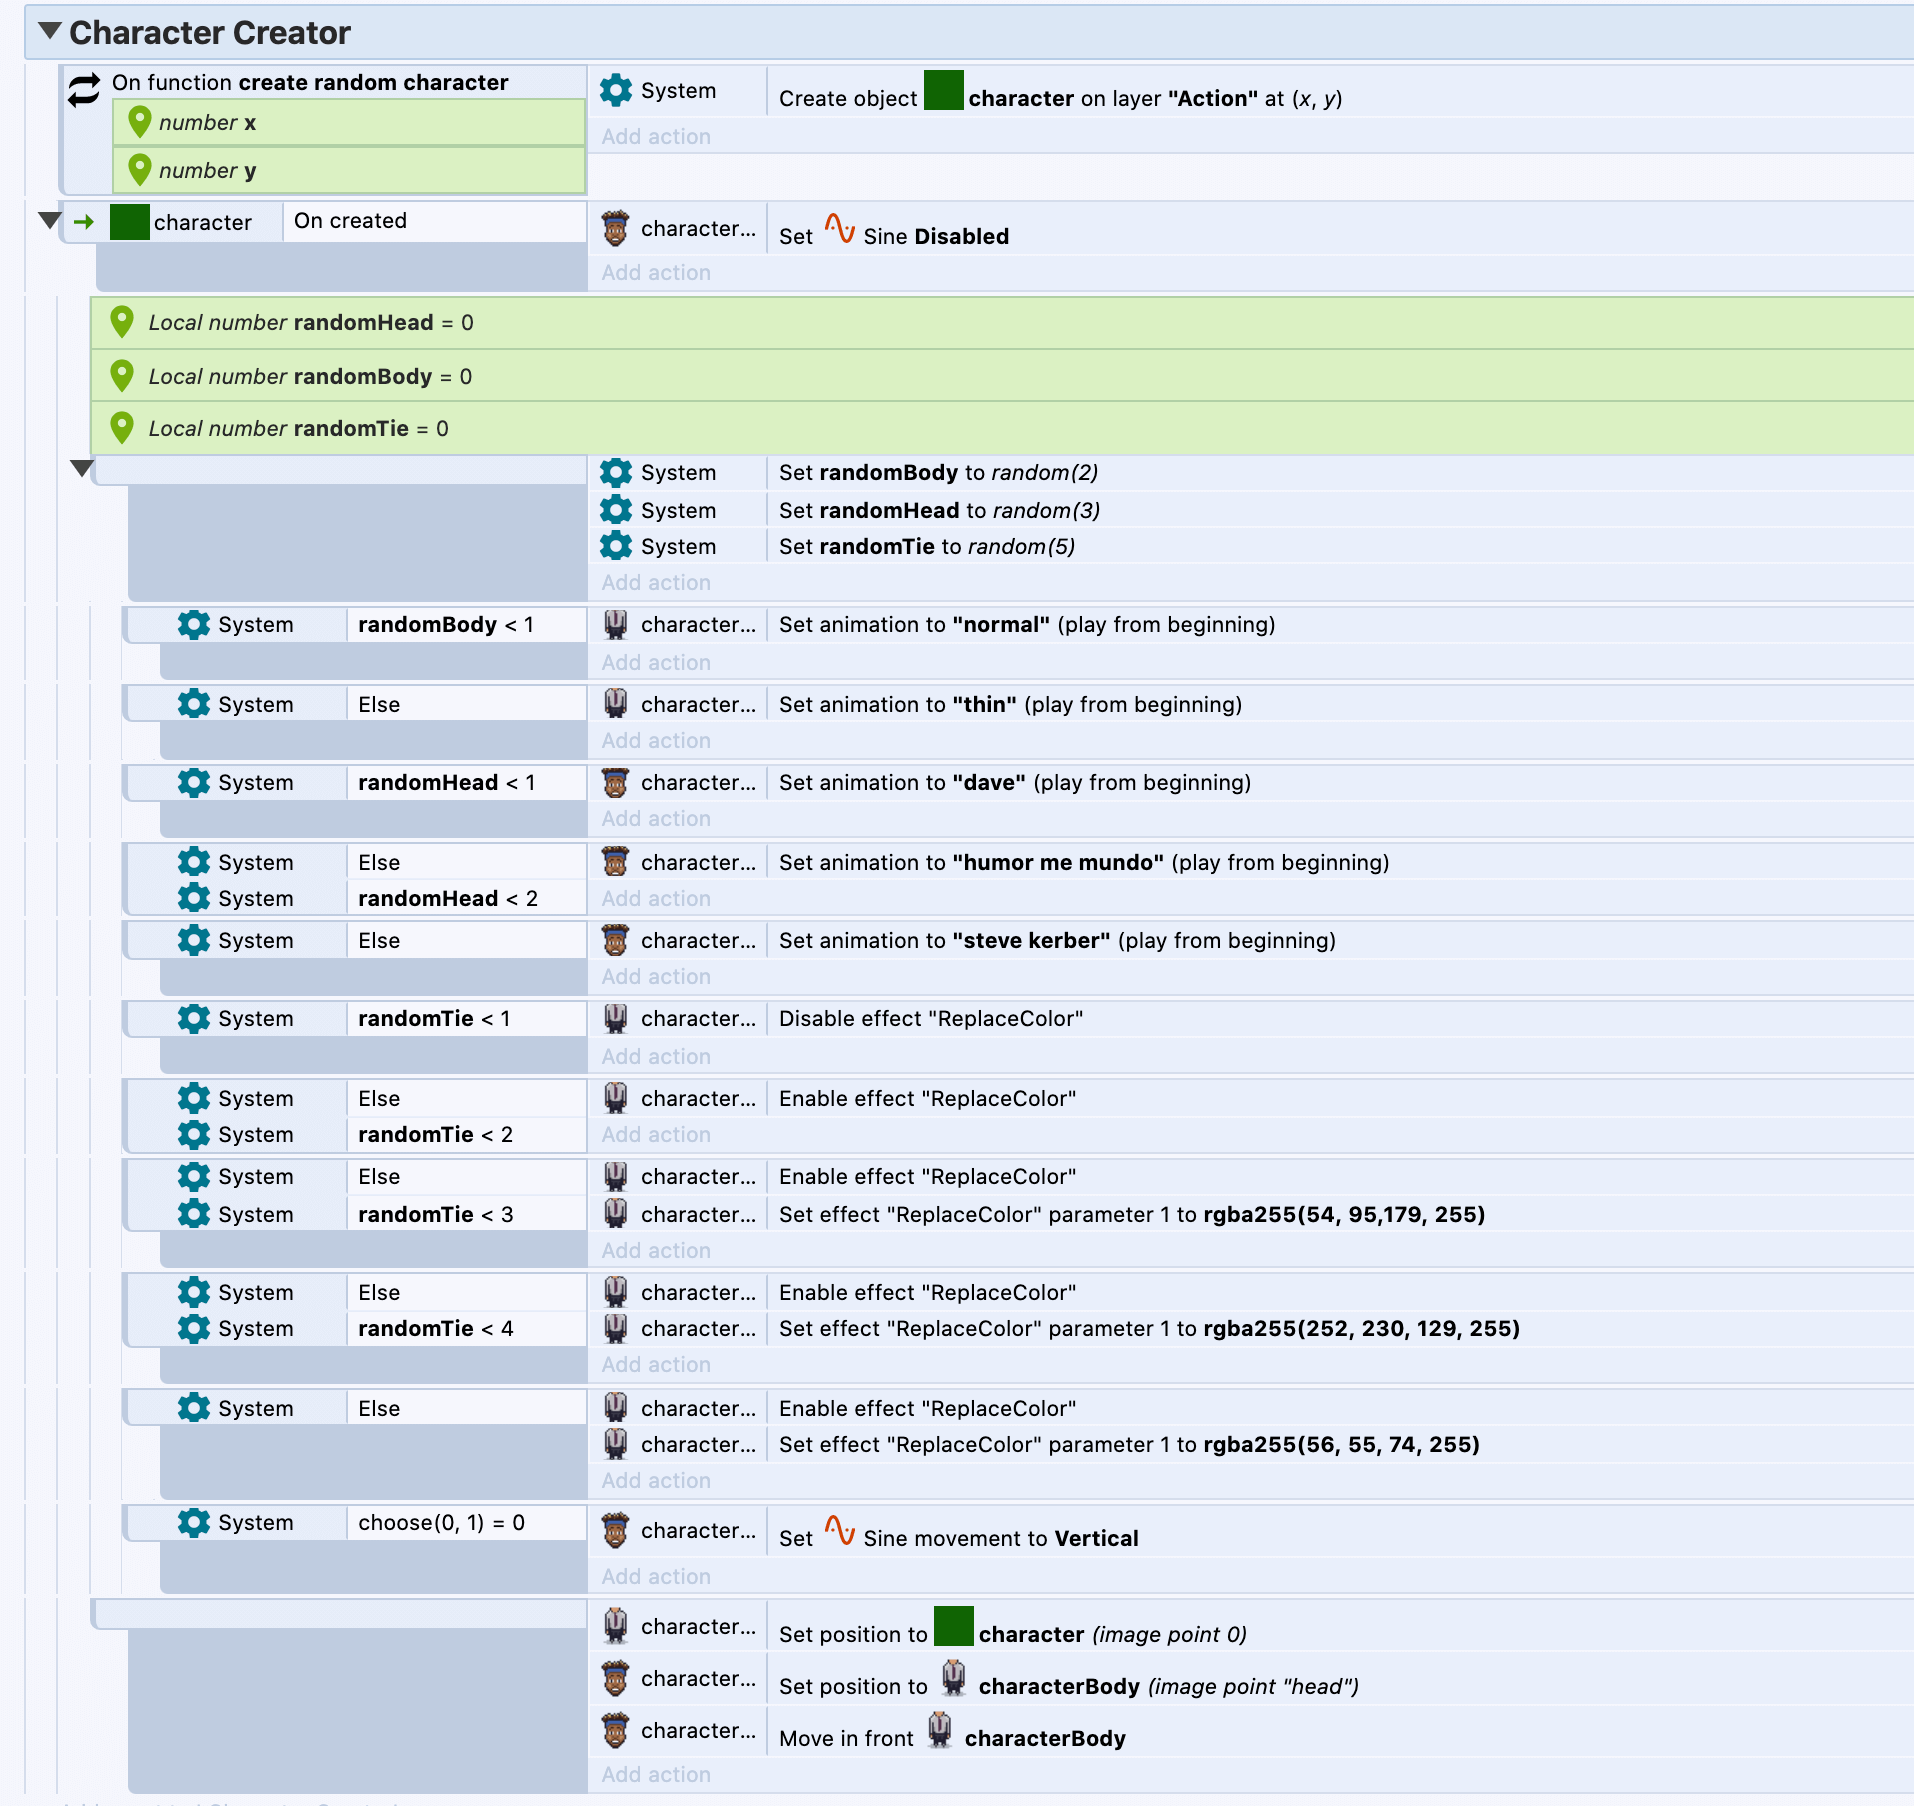Click the pin icon of local randomHead
The height and width of the screenshot is (1806, 1914).
point(122,322)
